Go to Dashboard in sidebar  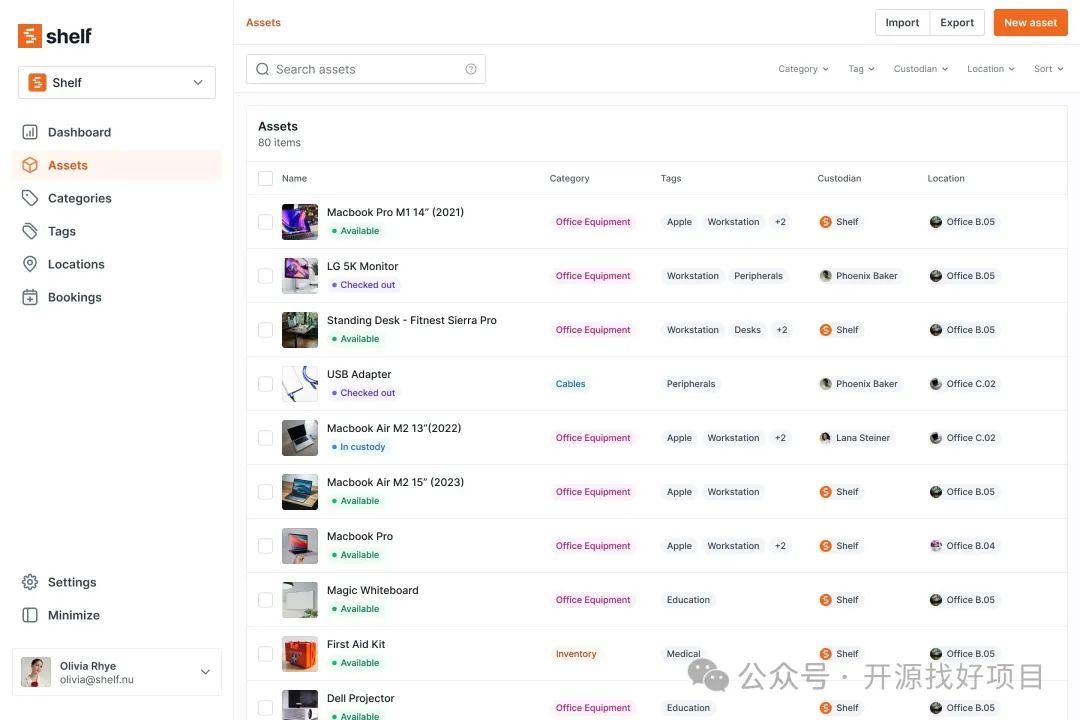coord(117,132)
